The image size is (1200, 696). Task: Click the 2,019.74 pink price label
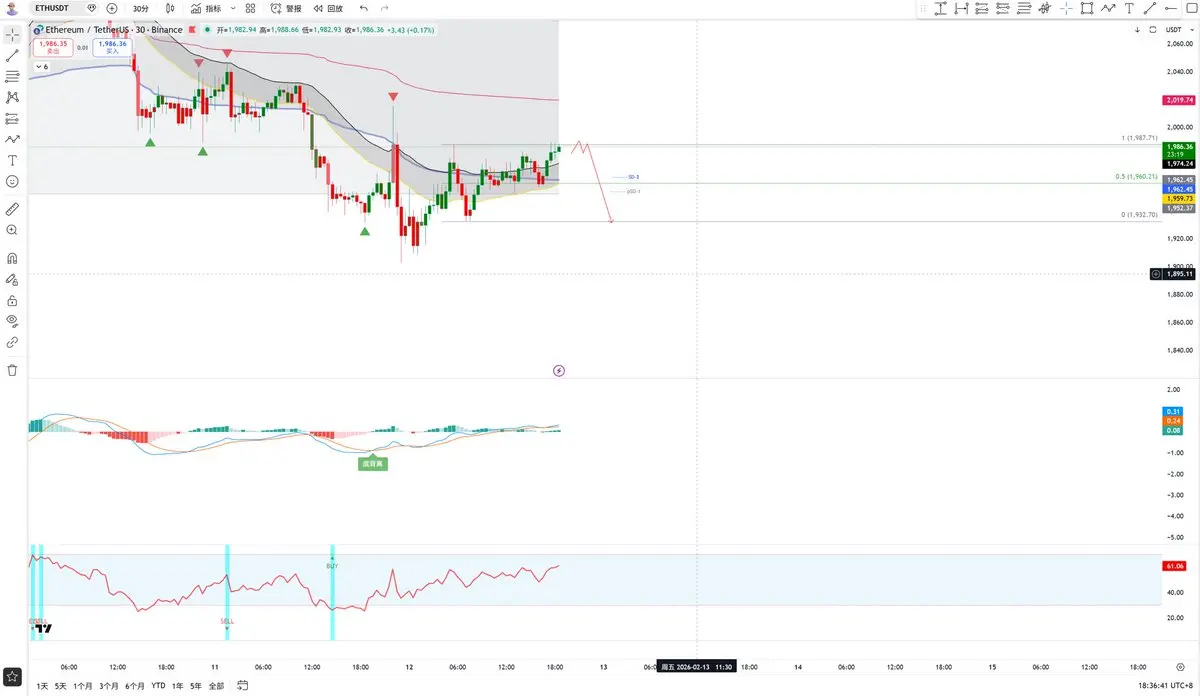[1178, 101]
